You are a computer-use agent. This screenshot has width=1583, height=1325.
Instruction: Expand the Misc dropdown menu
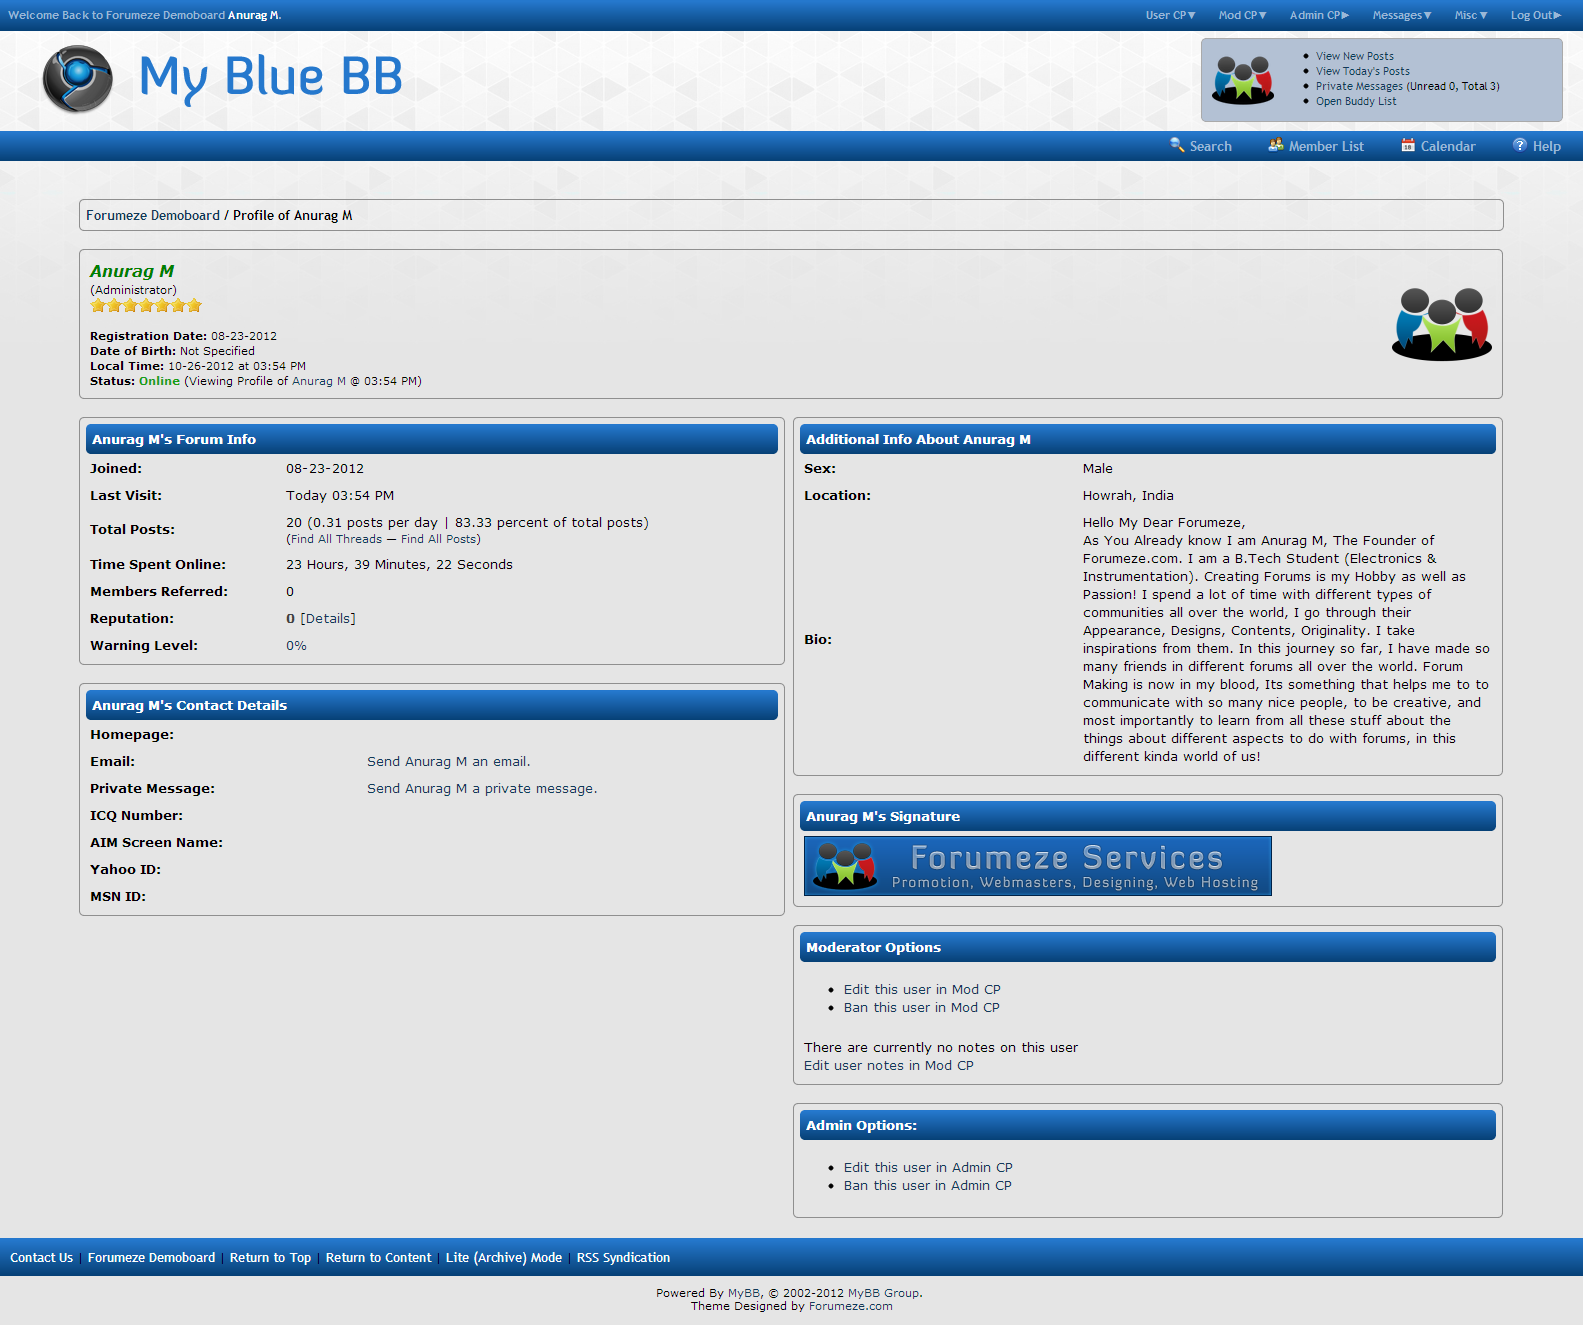pos(1471,15)
